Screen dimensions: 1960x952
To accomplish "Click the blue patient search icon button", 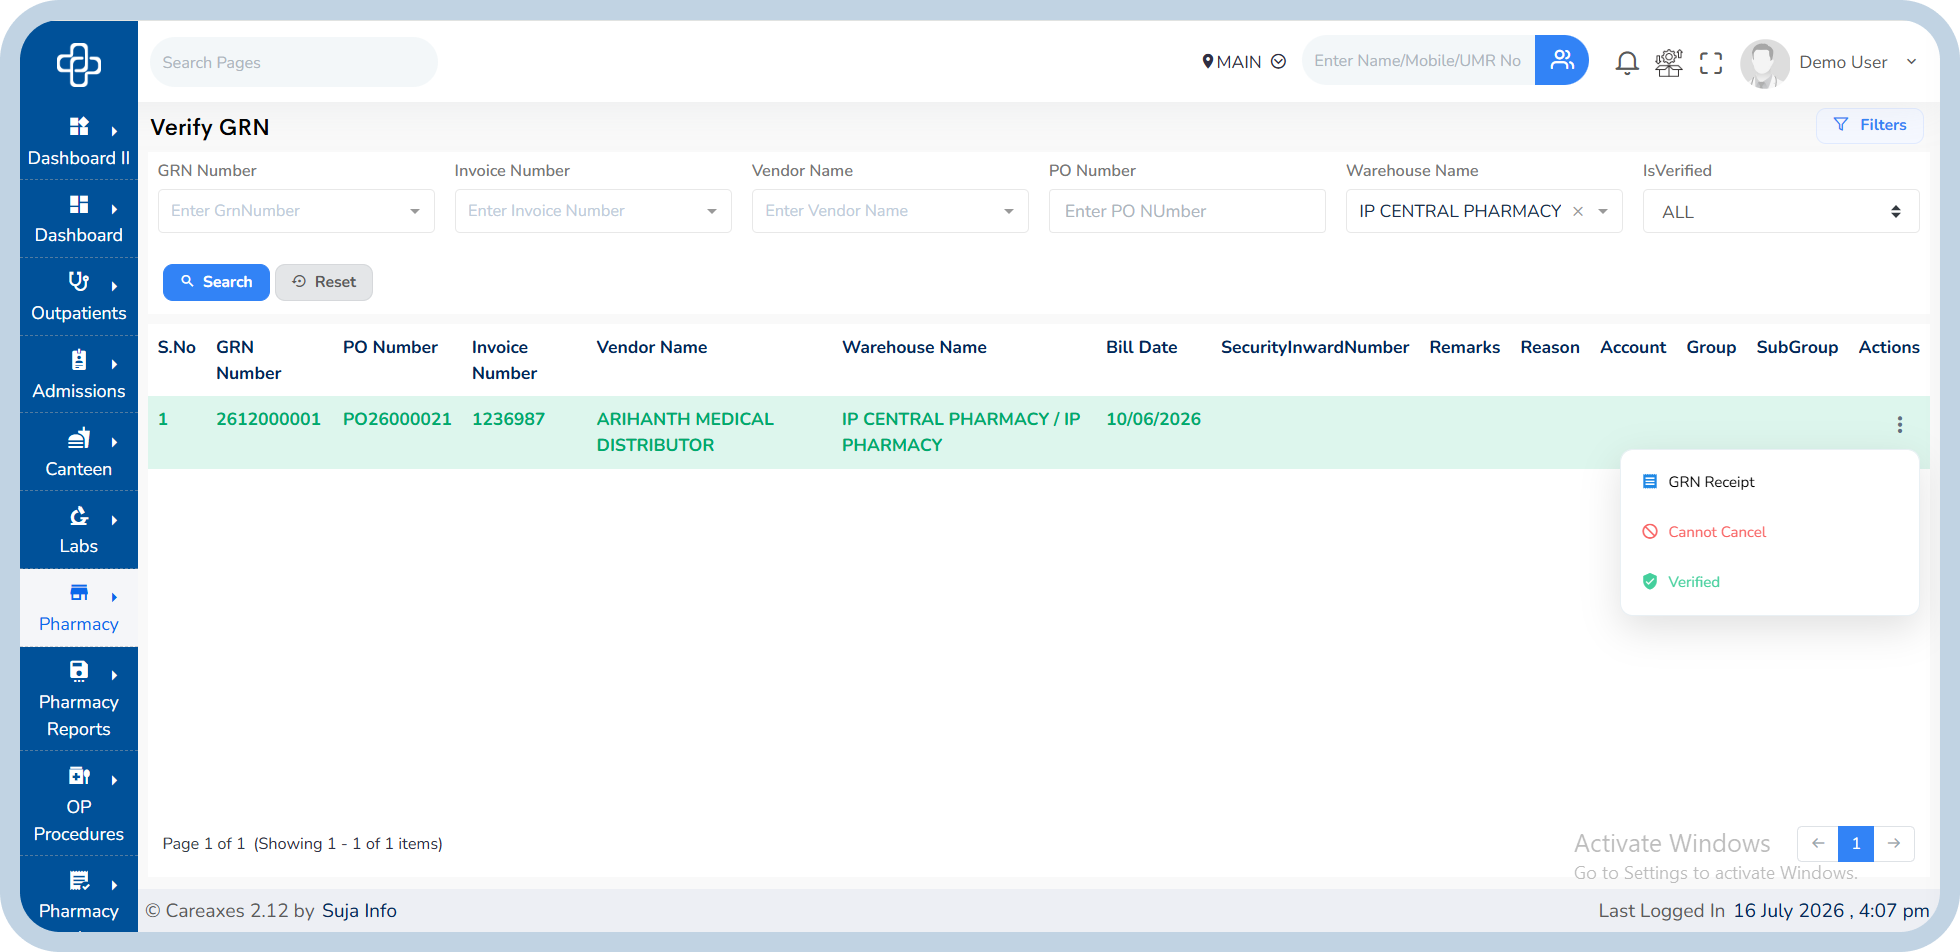I will (x=1562, y=60).
